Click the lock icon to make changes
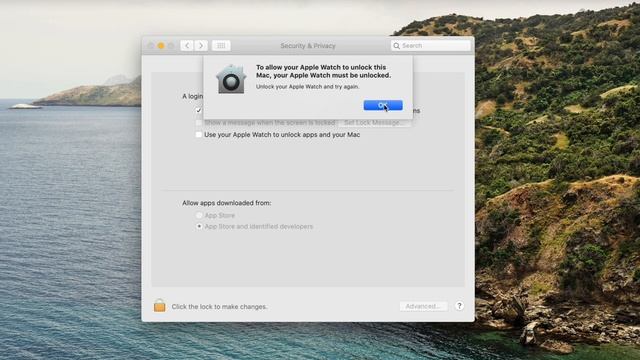The width and height of the screenshot is (640, 360). coord(160,305)
